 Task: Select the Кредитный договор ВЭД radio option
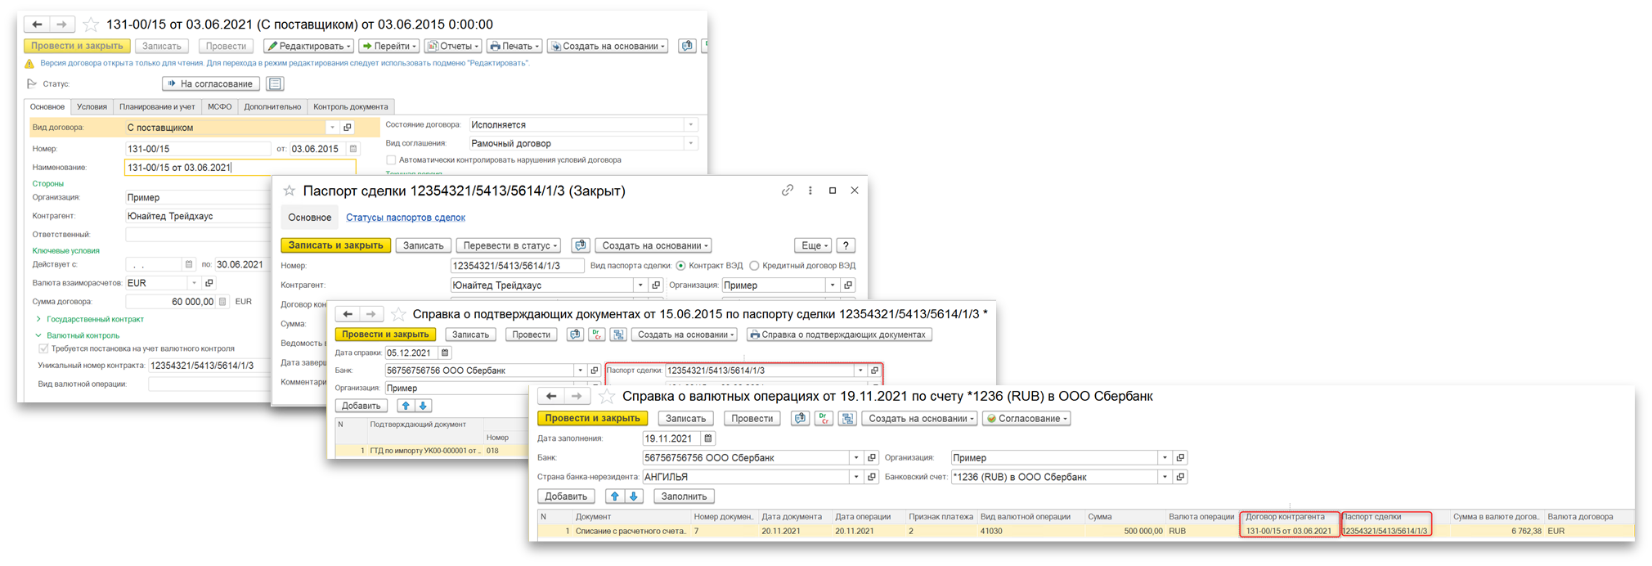[x=755, y=266]
